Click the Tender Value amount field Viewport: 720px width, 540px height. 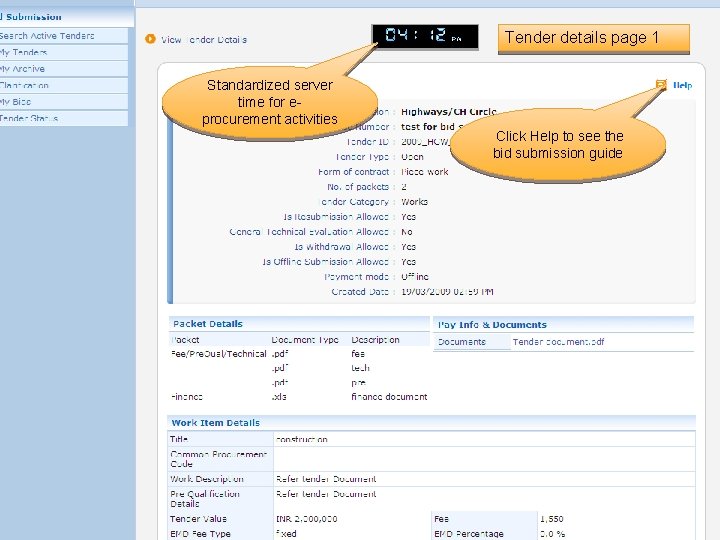coord(306,519)
